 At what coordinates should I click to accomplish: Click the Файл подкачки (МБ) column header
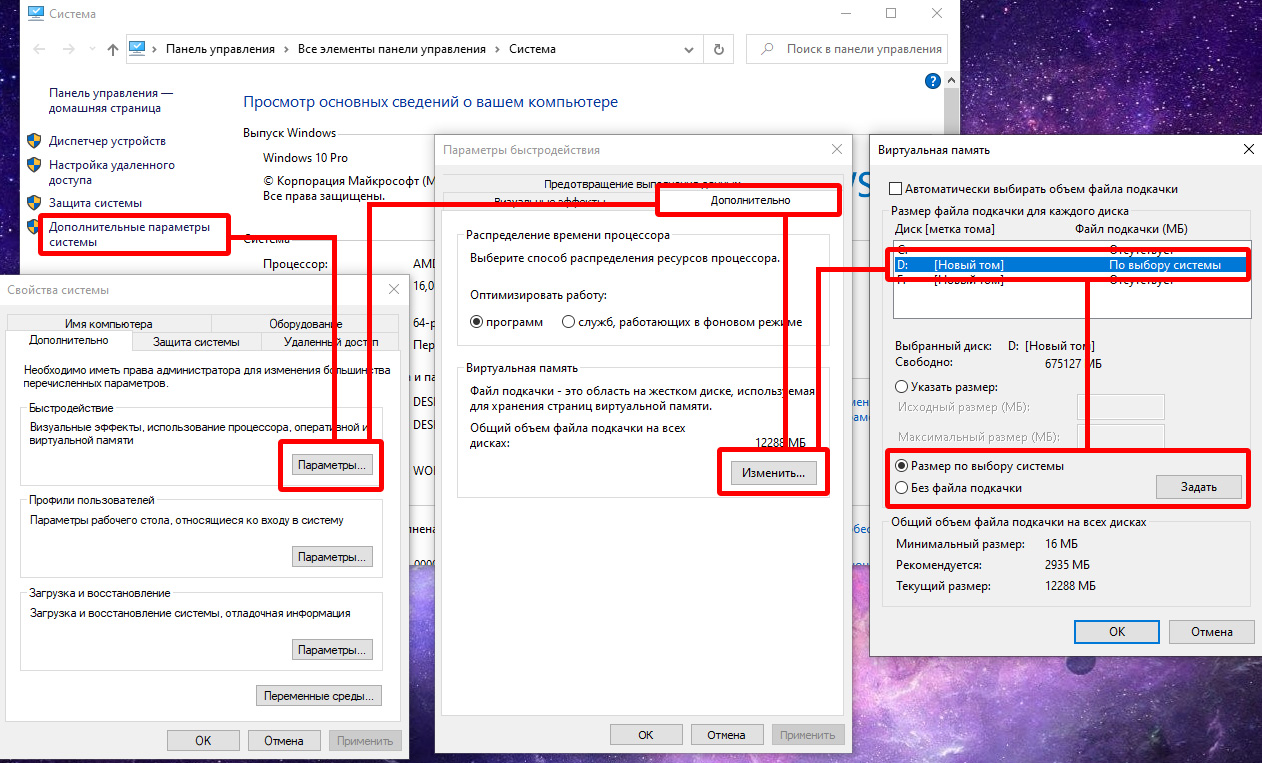[x=1130, y=229]
